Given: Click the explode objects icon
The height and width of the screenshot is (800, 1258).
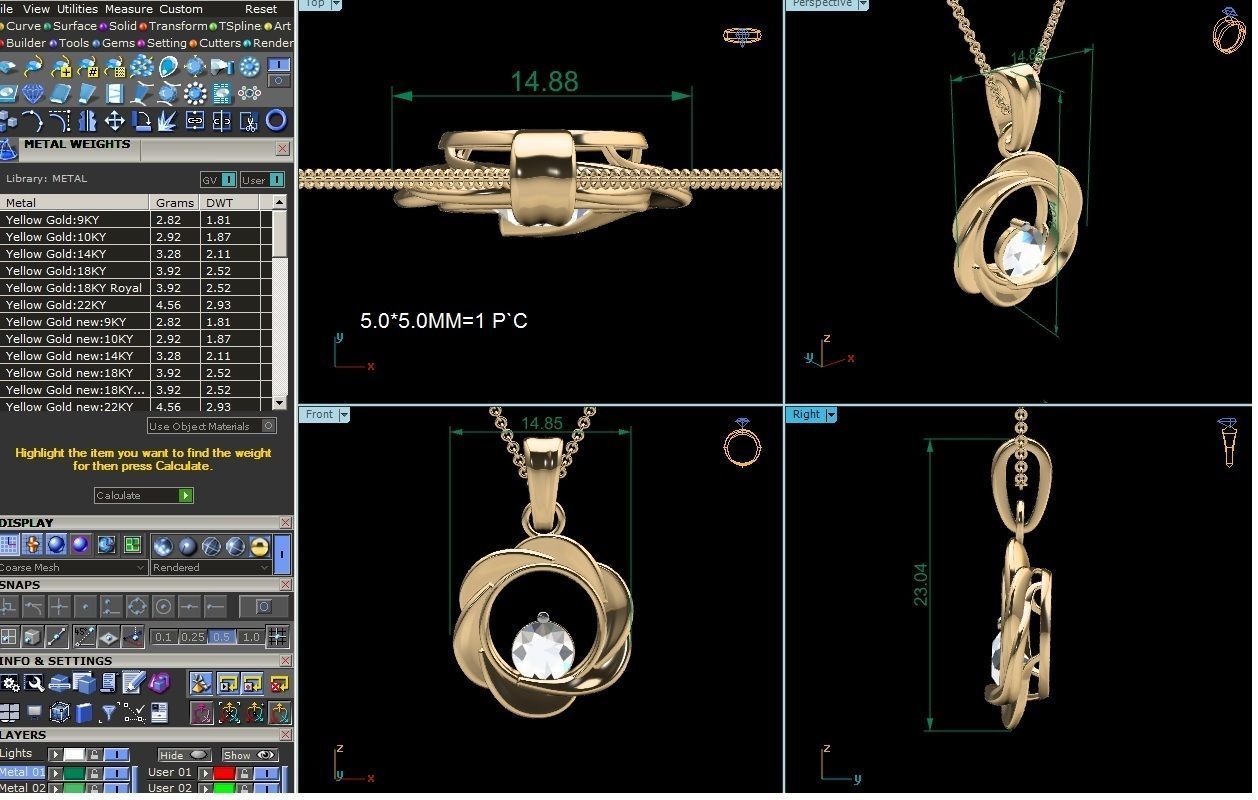Looking at the screenshot, I should pyautogui.click(x=167, y=120).
